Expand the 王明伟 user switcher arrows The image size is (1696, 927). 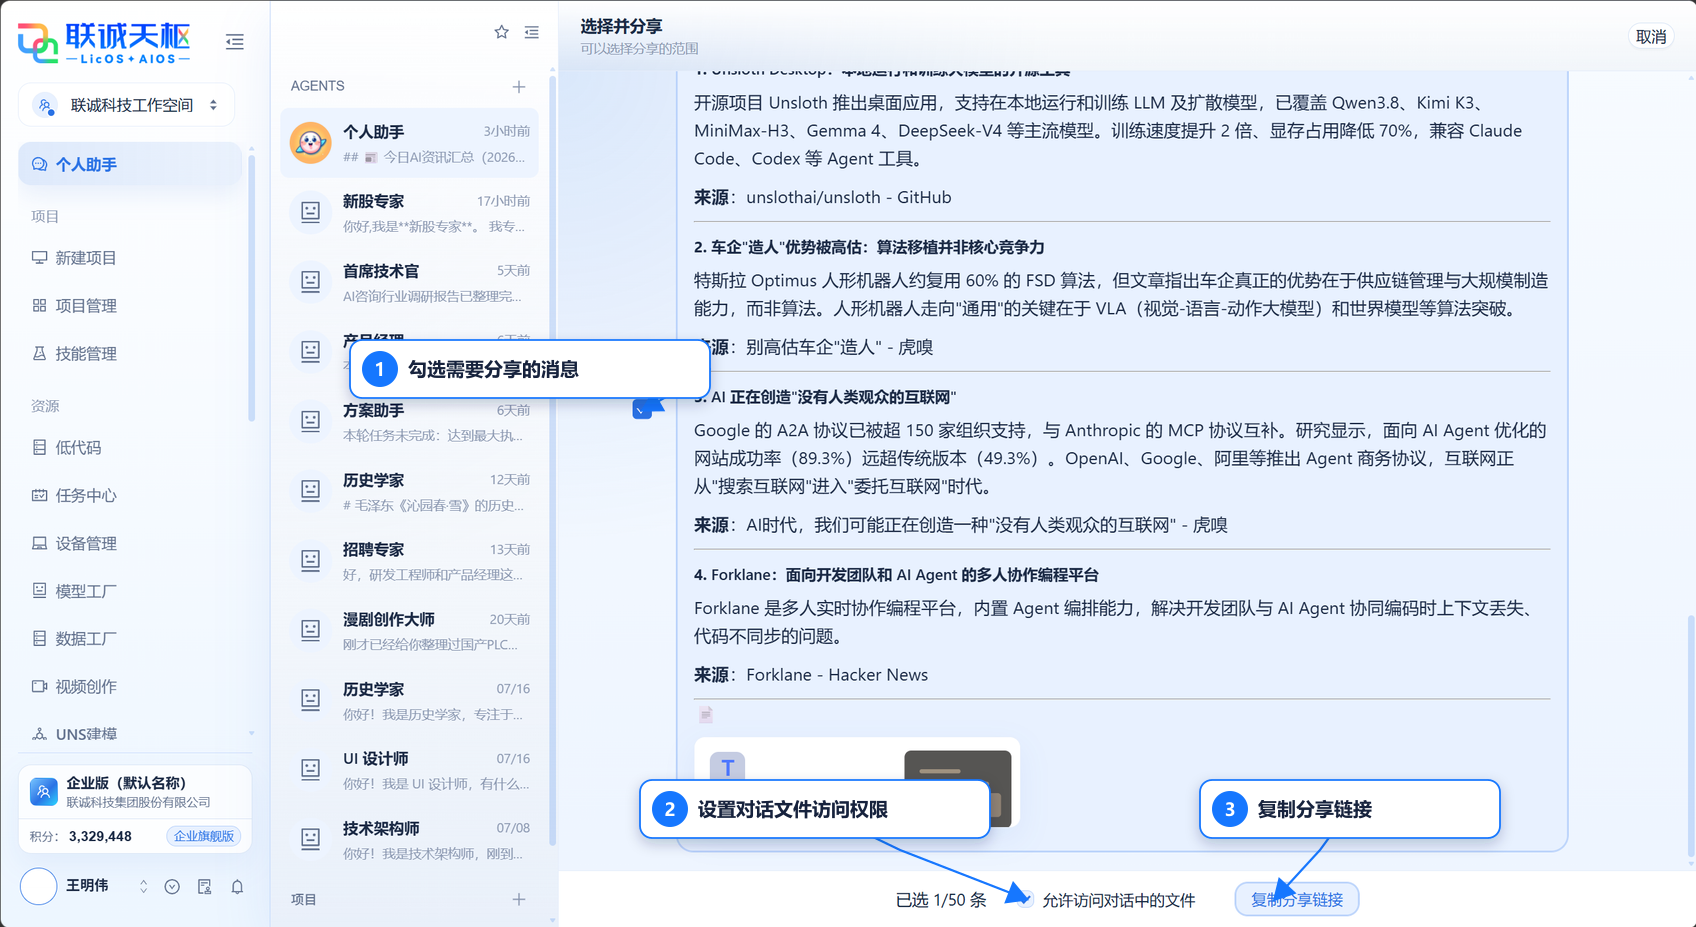pyautogui.click(x=143, y=887)
